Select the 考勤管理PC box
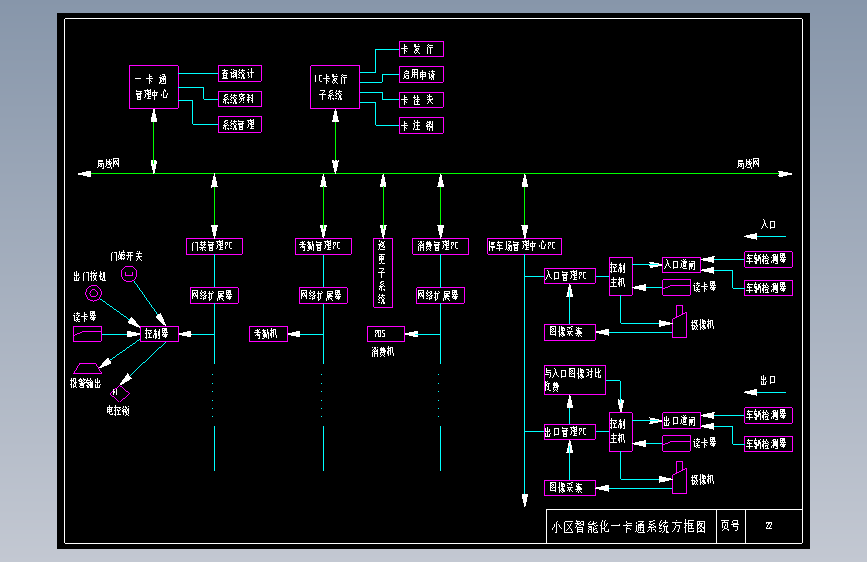 (x=323, y=246)
